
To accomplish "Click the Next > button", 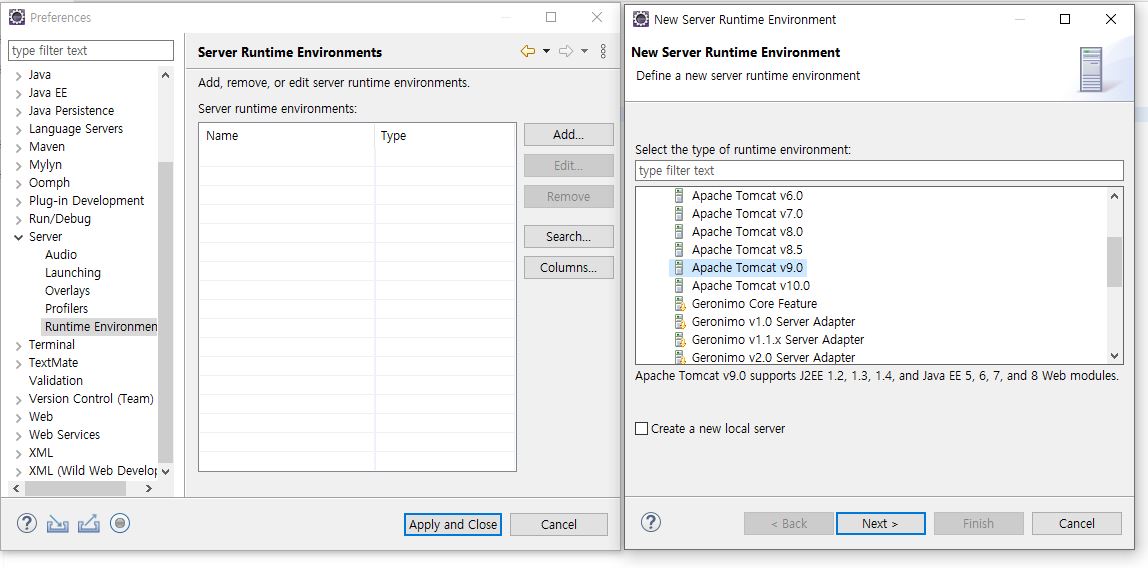I will click(880, 523).
